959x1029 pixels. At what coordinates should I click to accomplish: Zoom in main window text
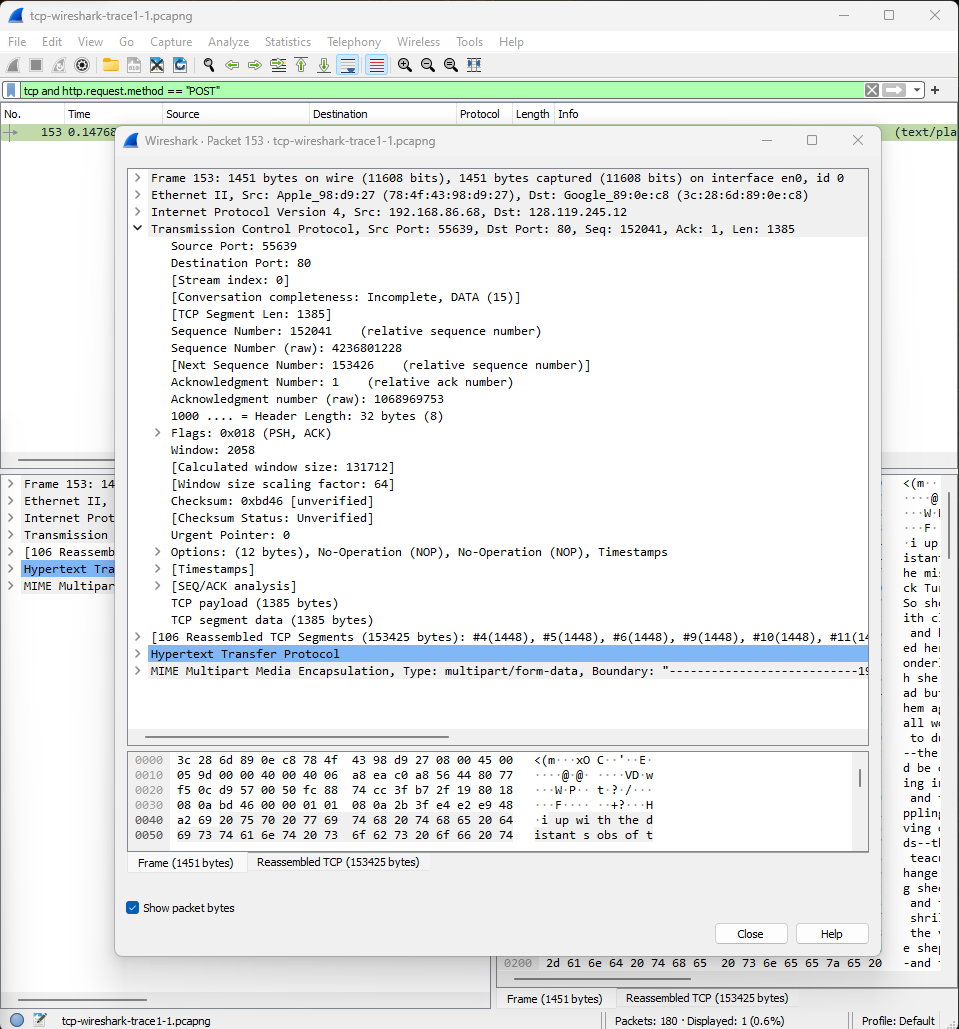coord(405,65)
